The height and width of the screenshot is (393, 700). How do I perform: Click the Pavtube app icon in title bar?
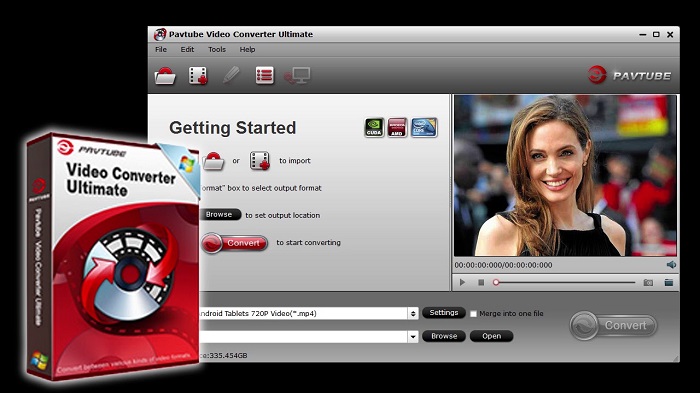[160, 34]
